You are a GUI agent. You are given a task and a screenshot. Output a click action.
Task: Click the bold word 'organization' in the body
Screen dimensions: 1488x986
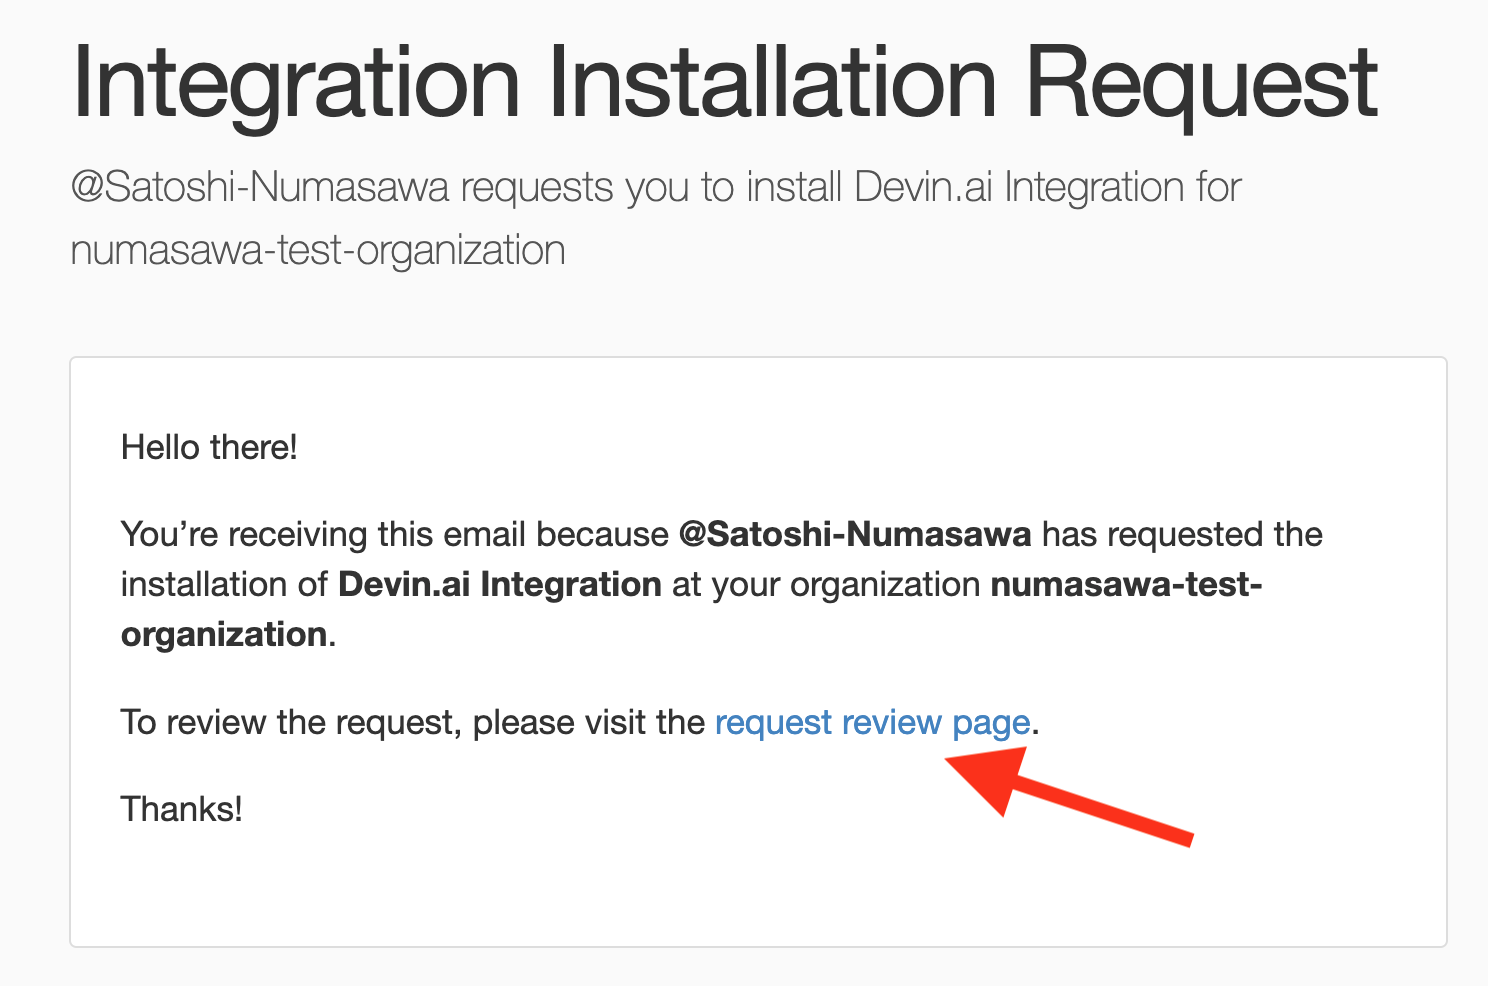point(224,634)
